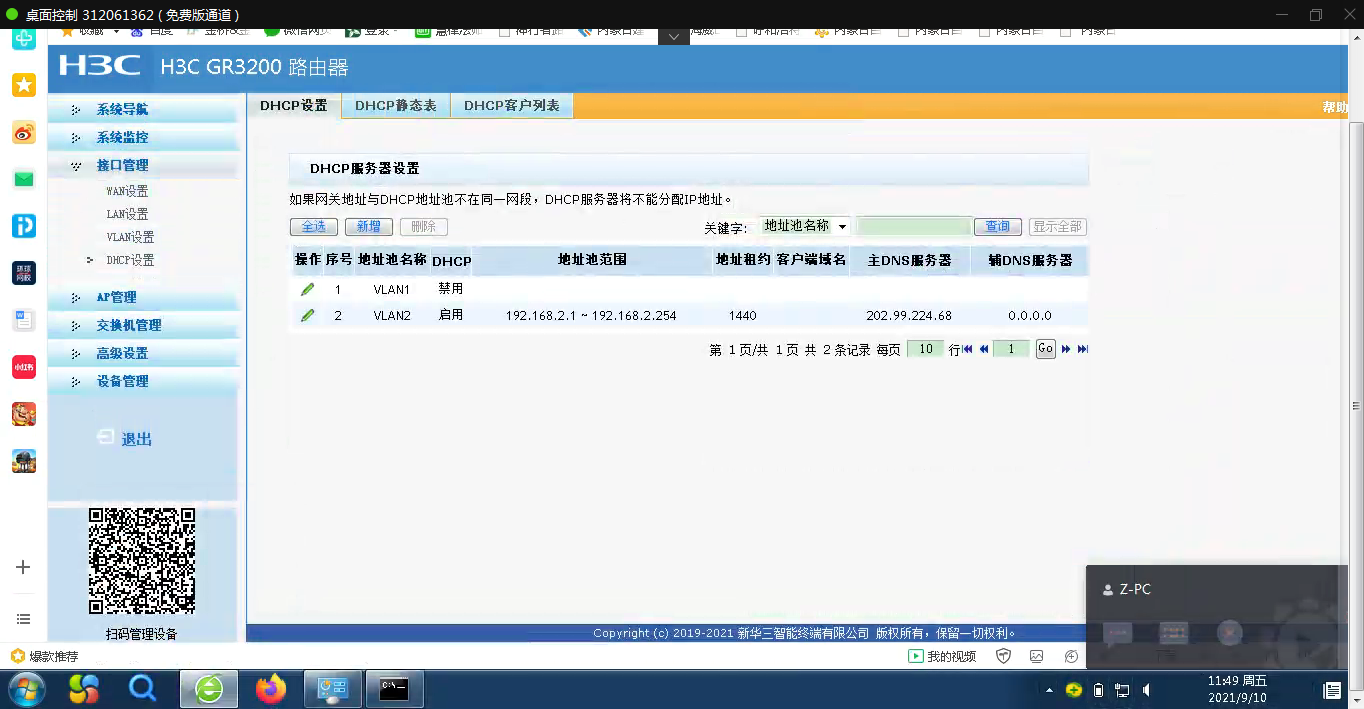Click the 新增 button
1364x709 pixels.
[x=369, y=227]
